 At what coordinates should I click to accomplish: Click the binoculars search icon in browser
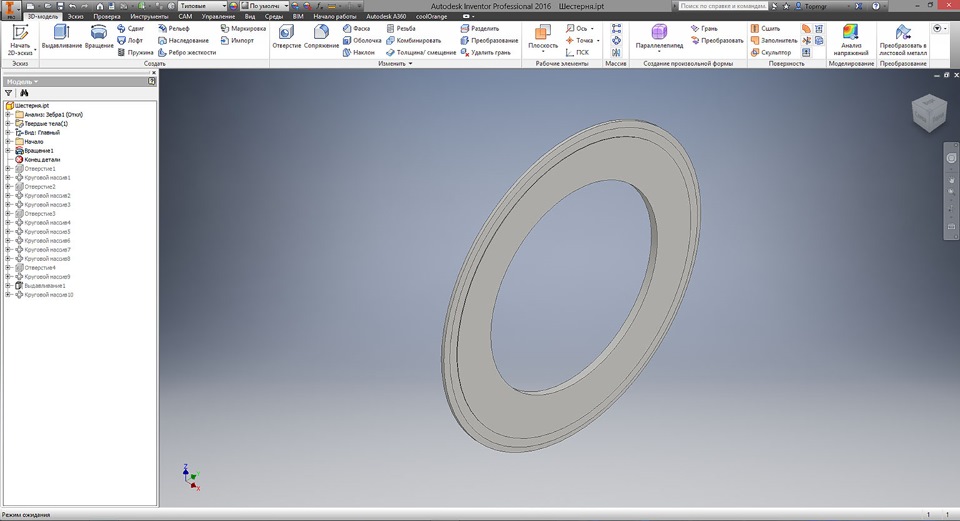coord(24,92)
